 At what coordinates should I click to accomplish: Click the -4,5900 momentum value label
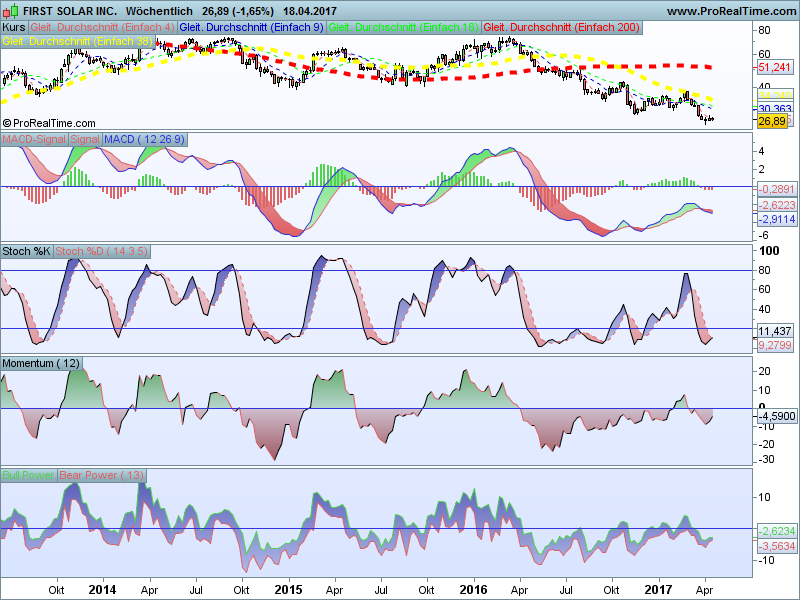coord(776,416)
